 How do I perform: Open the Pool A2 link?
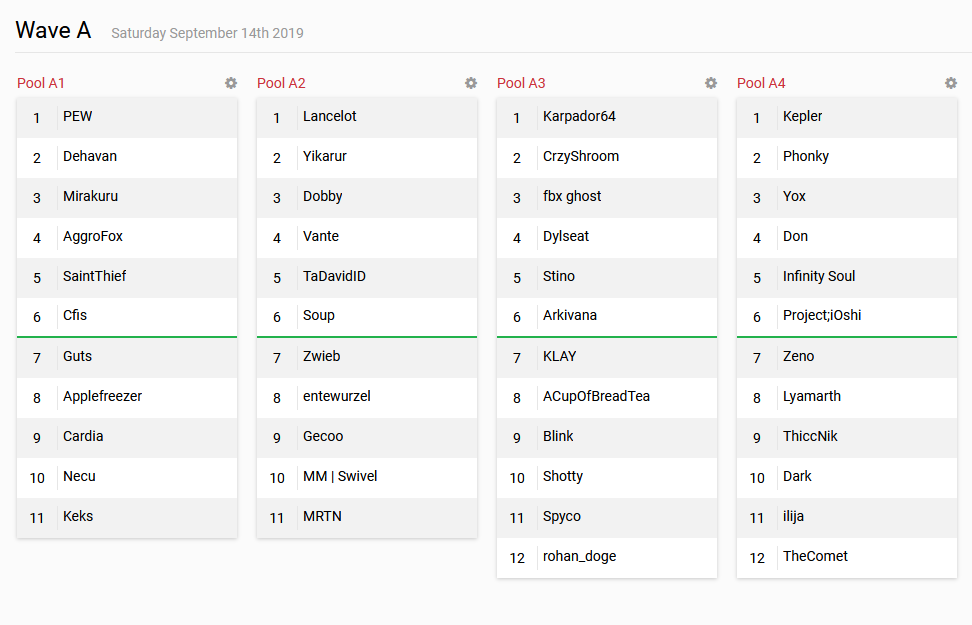(x=281, y=83)
